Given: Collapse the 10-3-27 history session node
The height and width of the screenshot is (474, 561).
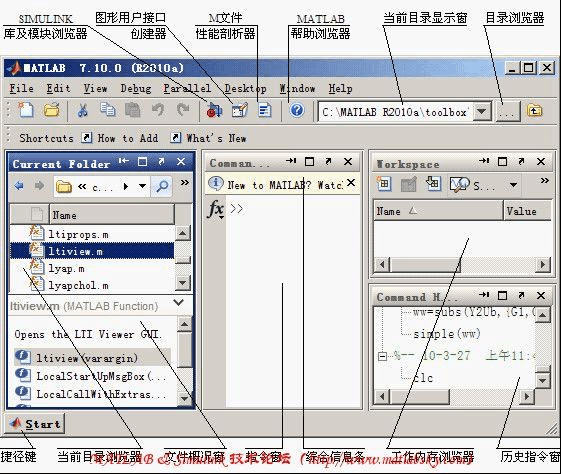Looking at the screenshot, I should click(x=382, y=356).
